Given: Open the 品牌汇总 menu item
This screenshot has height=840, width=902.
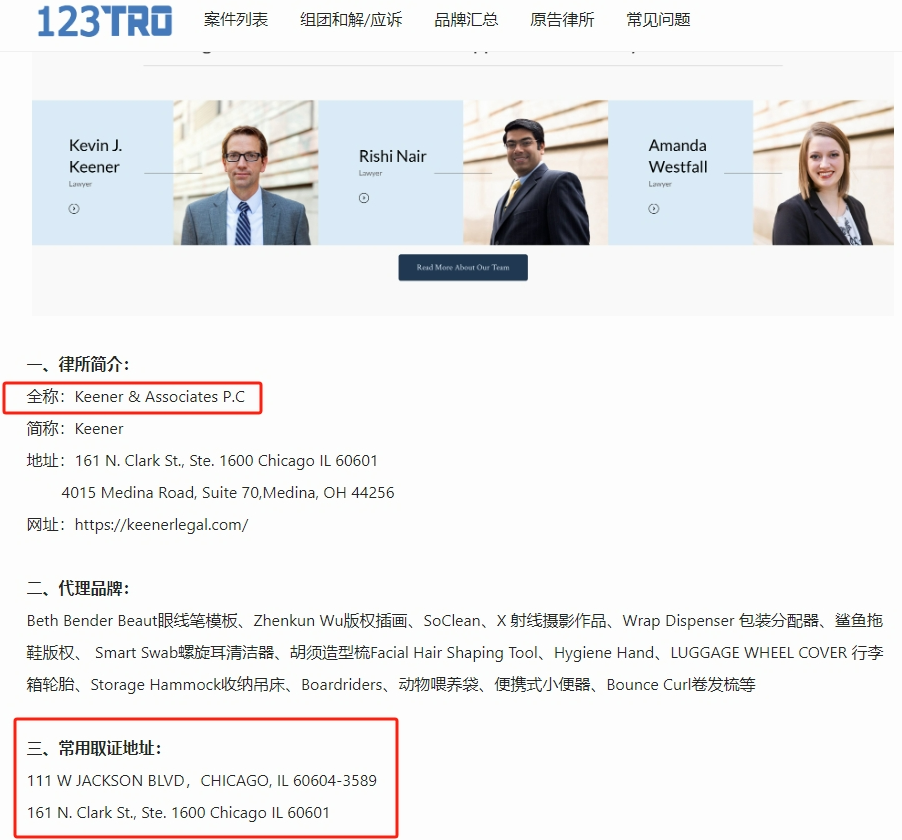Looking at the screenshot, I should tap(466, 20).
